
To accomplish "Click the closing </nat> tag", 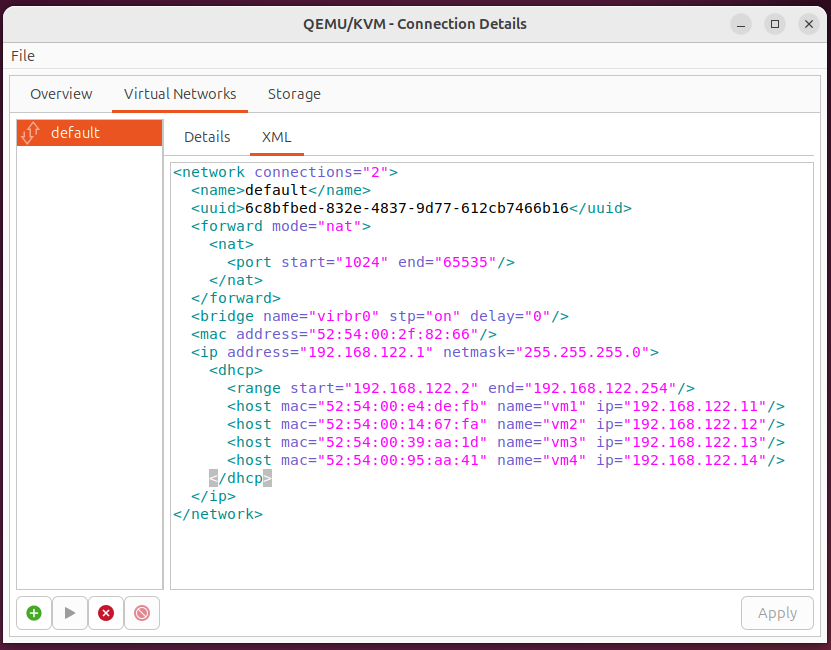I will (x=236, y=280).
